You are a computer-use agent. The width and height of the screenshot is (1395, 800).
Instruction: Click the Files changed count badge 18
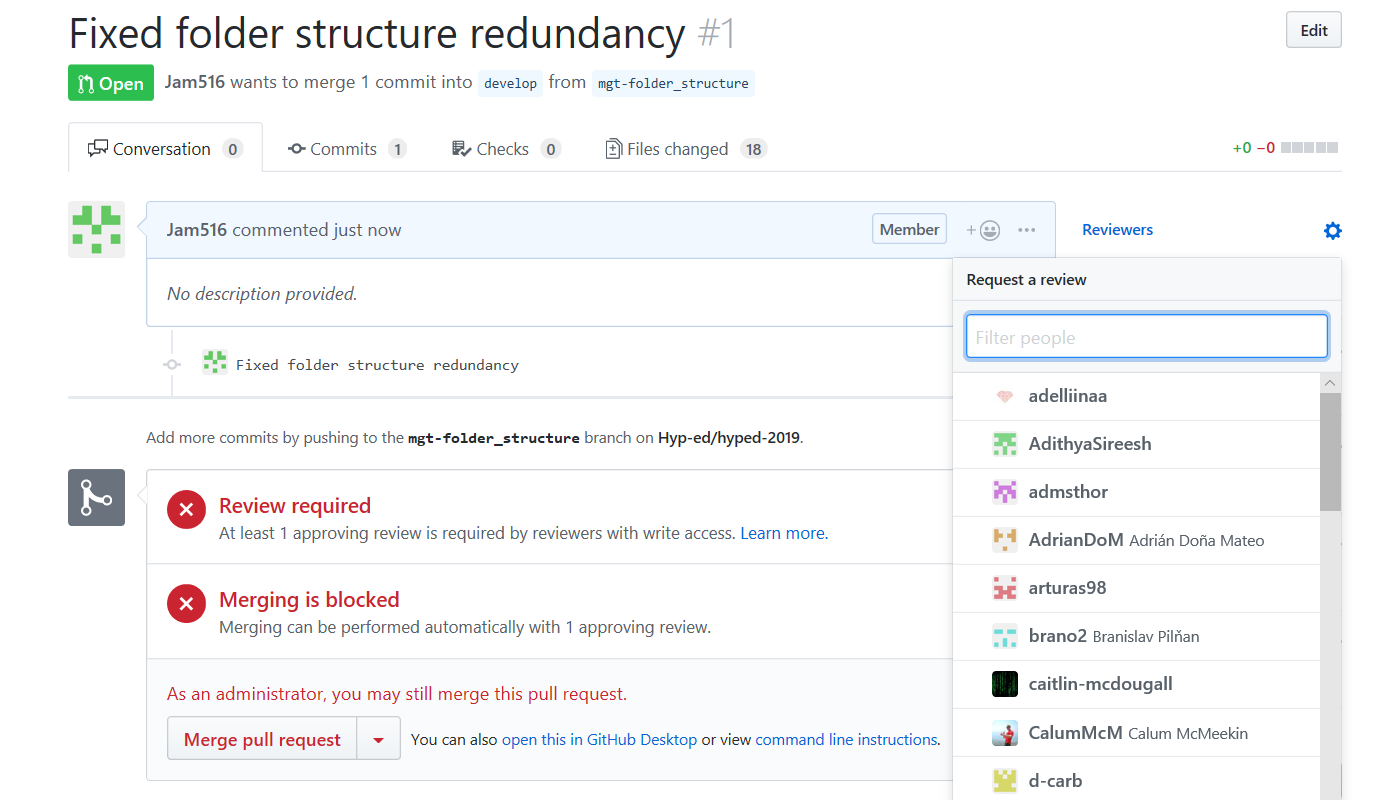(753, 149)
